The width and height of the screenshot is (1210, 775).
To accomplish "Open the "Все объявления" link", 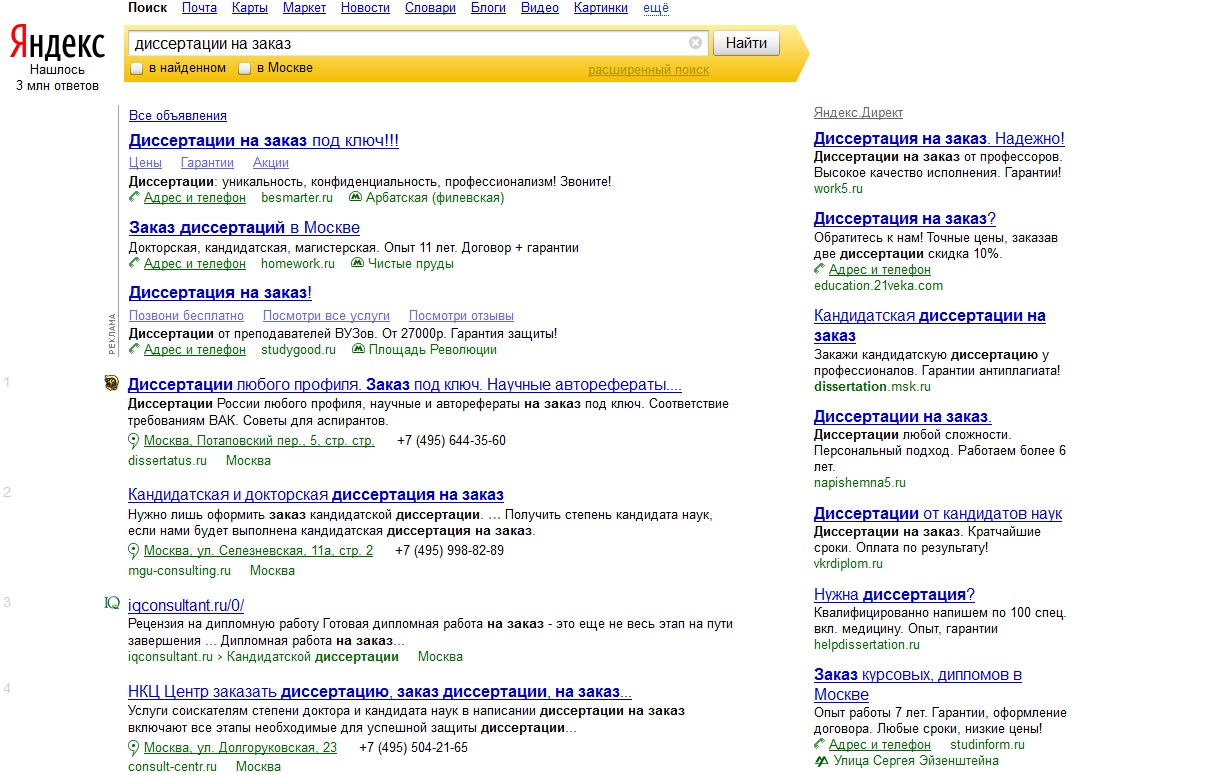I will point(178,115).
